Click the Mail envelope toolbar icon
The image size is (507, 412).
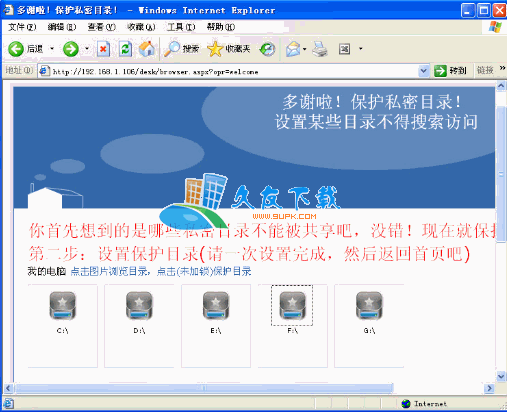(x=293, y=49)
